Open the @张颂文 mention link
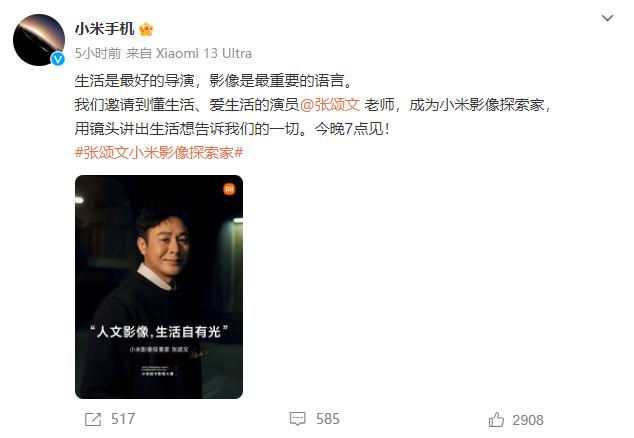This screenshot has height=438, width=634. coord(330,105)
